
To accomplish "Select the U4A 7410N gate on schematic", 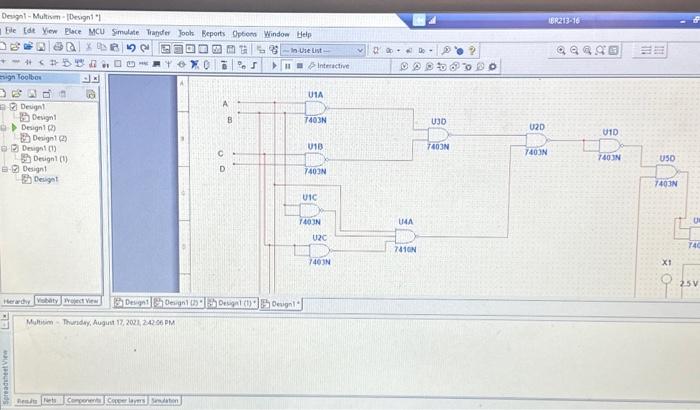I will pyautogui.click(x=405, y=236).
